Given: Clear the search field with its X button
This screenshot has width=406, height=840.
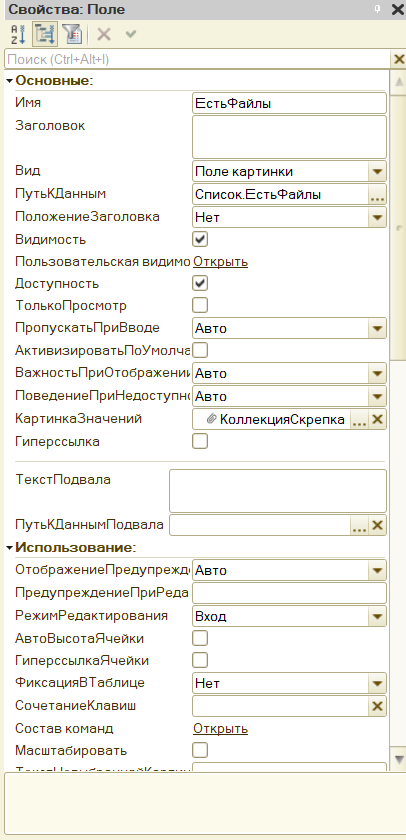Looking at the screenshot, I should [399, 59].
